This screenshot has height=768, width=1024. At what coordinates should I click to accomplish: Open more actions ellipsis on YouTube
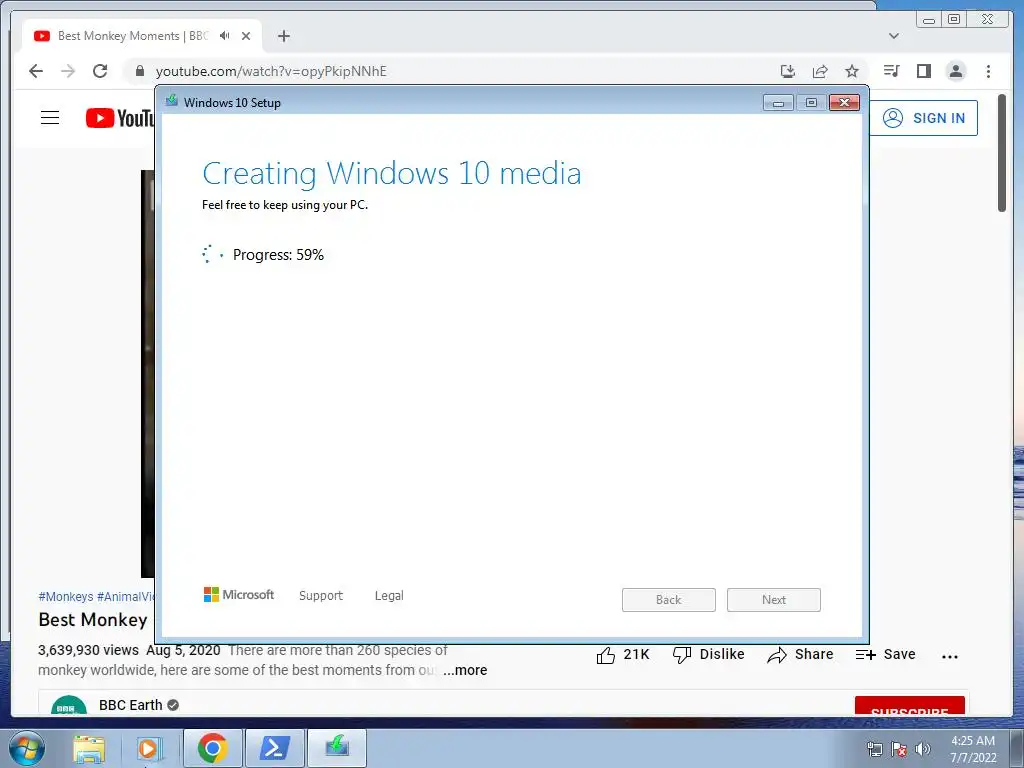click(x=950, y=656)
